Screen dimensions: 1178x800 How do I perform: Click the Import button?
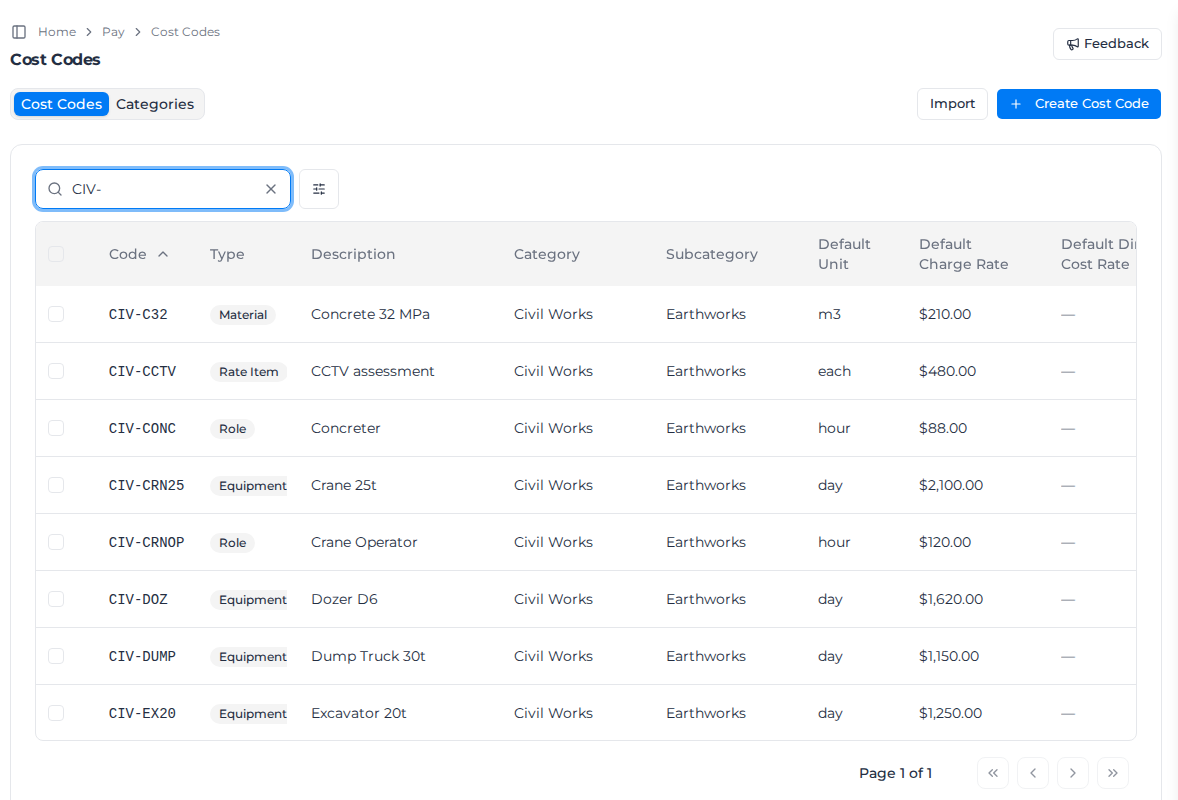click(953, 104)
